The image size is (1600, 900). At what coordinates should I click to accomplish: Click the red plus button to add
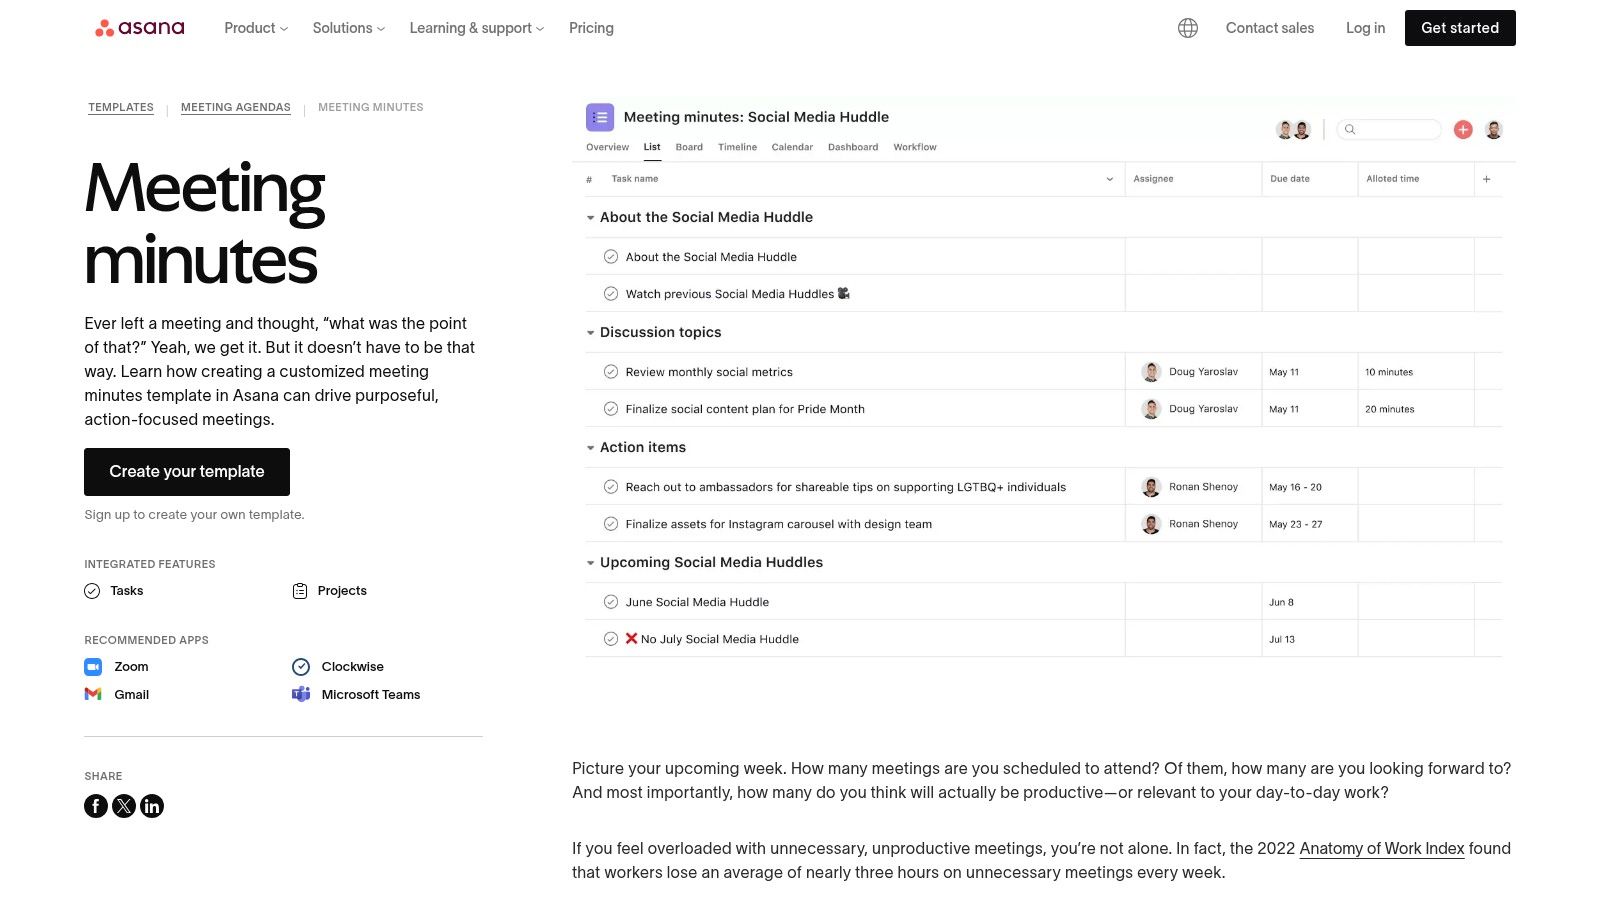pos(1462,129)
